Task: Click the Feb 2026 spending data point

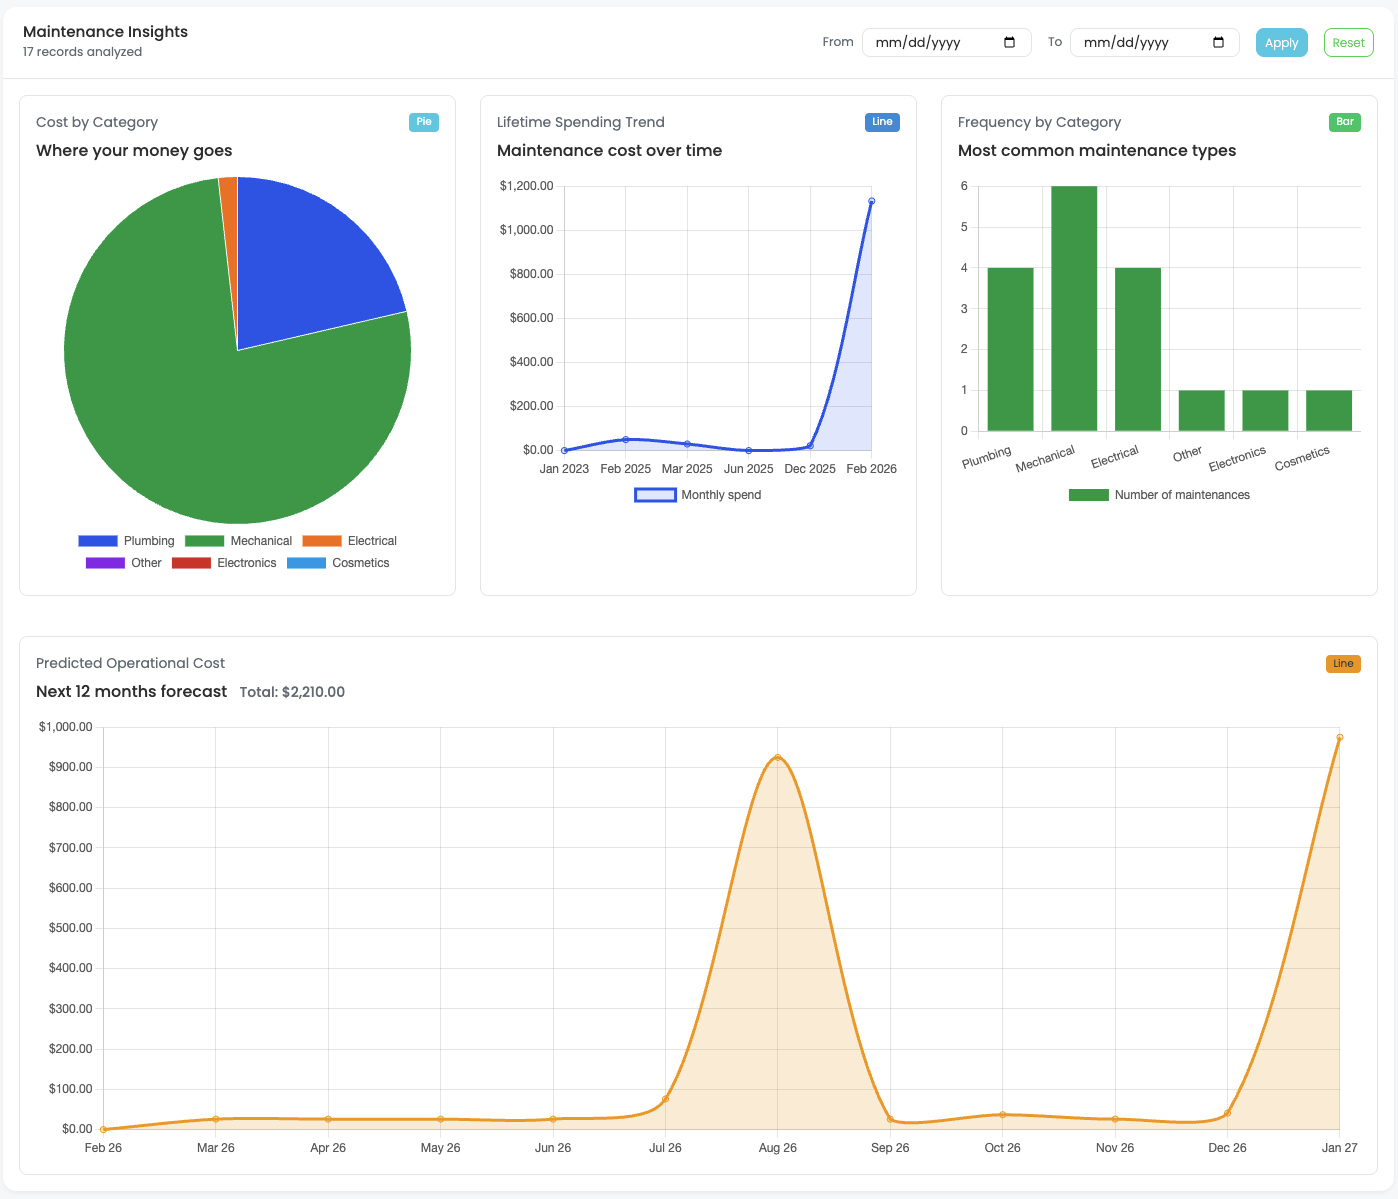Action: click(x=871, y=201)
